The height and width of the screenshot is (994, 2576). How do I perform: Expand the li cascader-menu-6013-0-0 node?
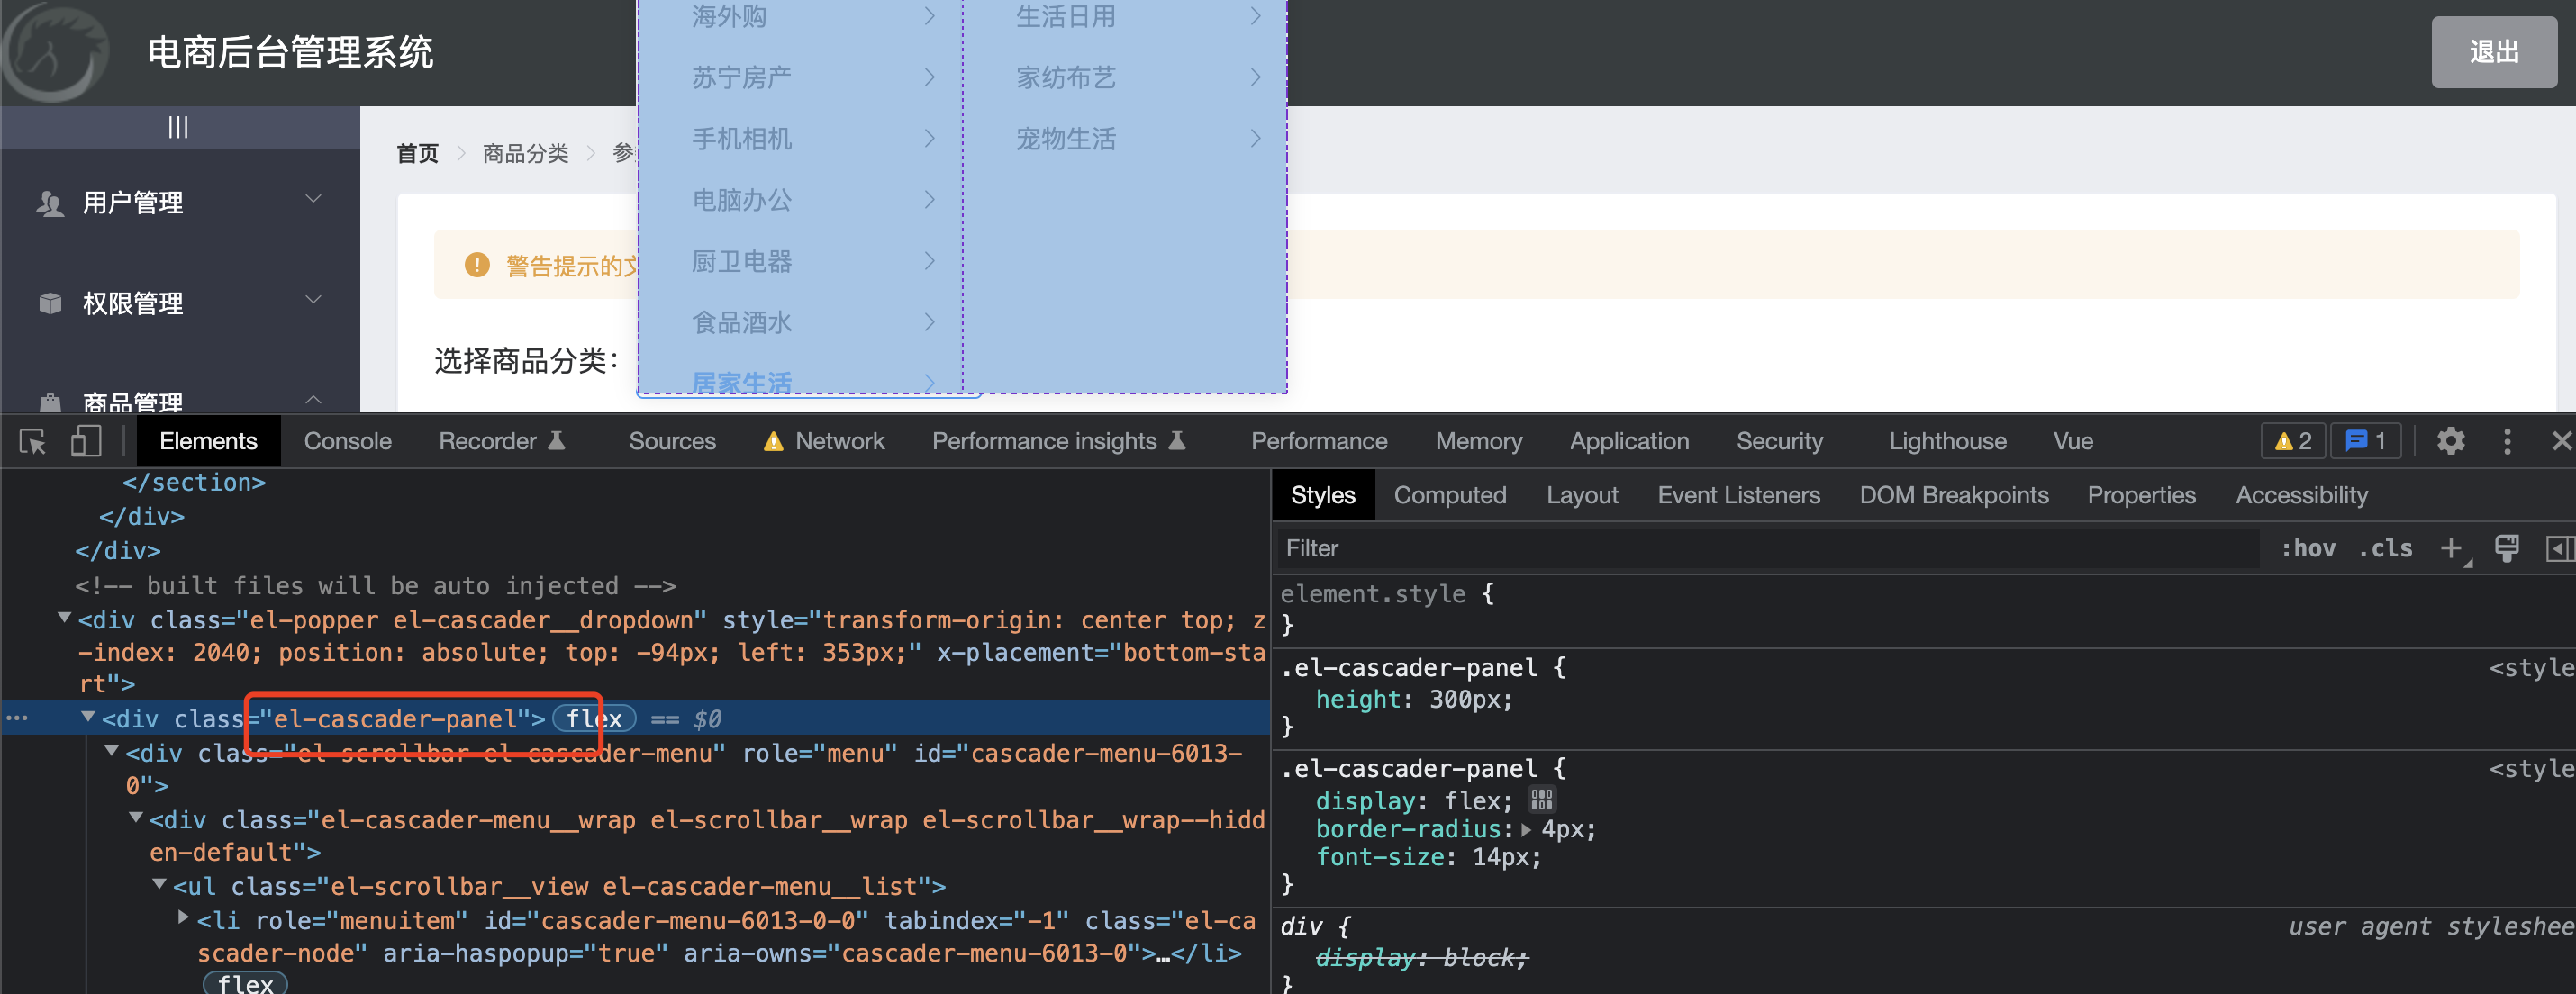[x=183, y=917]
